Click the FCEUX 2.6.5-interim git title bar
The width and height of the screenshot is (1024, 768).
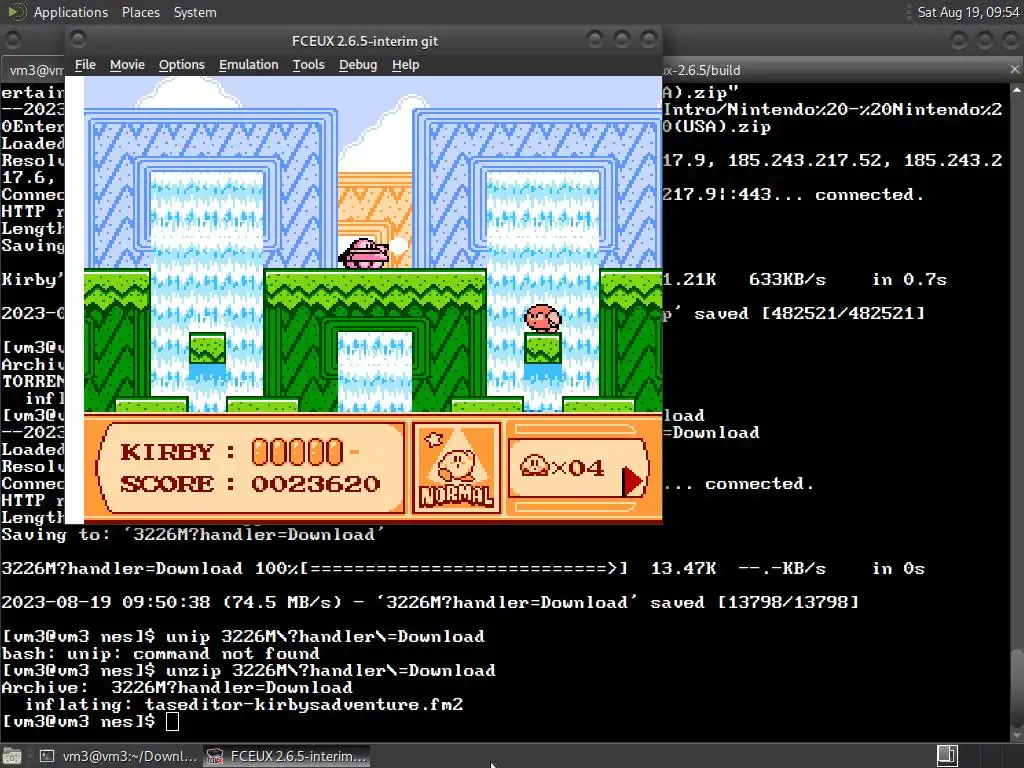(364, 40)
